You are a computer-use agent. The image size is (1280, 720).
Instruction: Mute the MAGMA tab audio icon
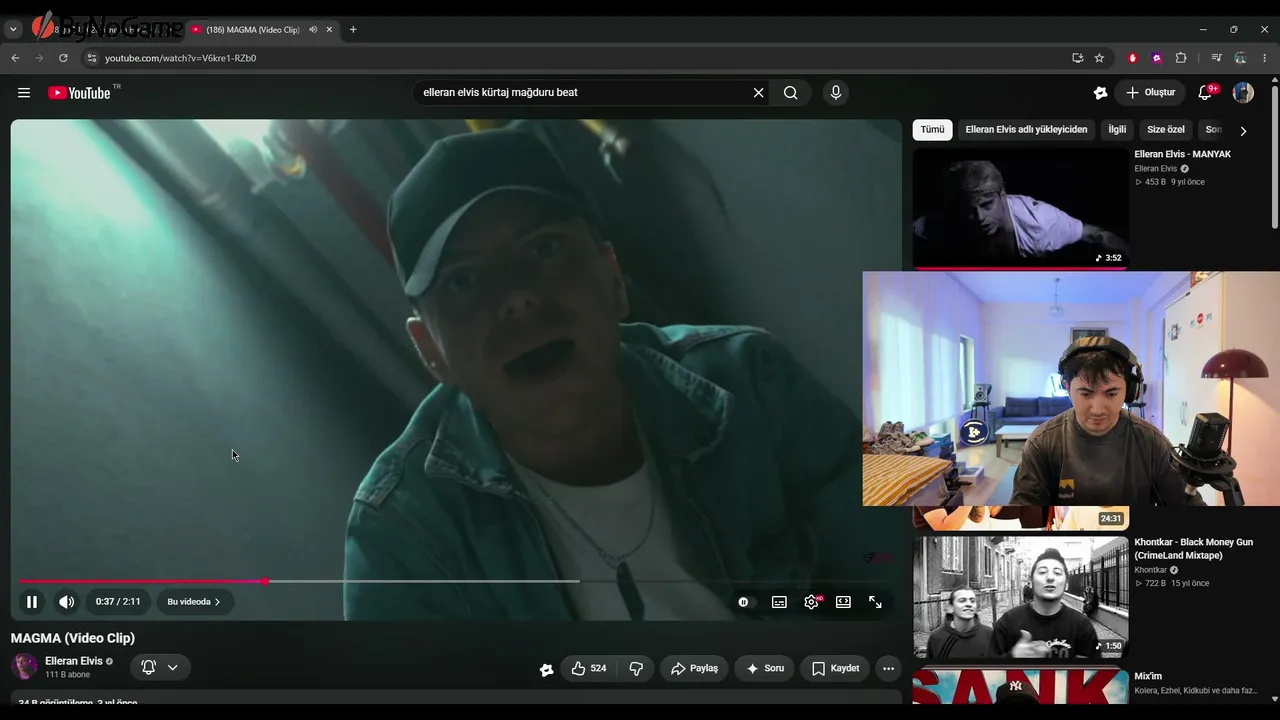(x=313, y=30)
